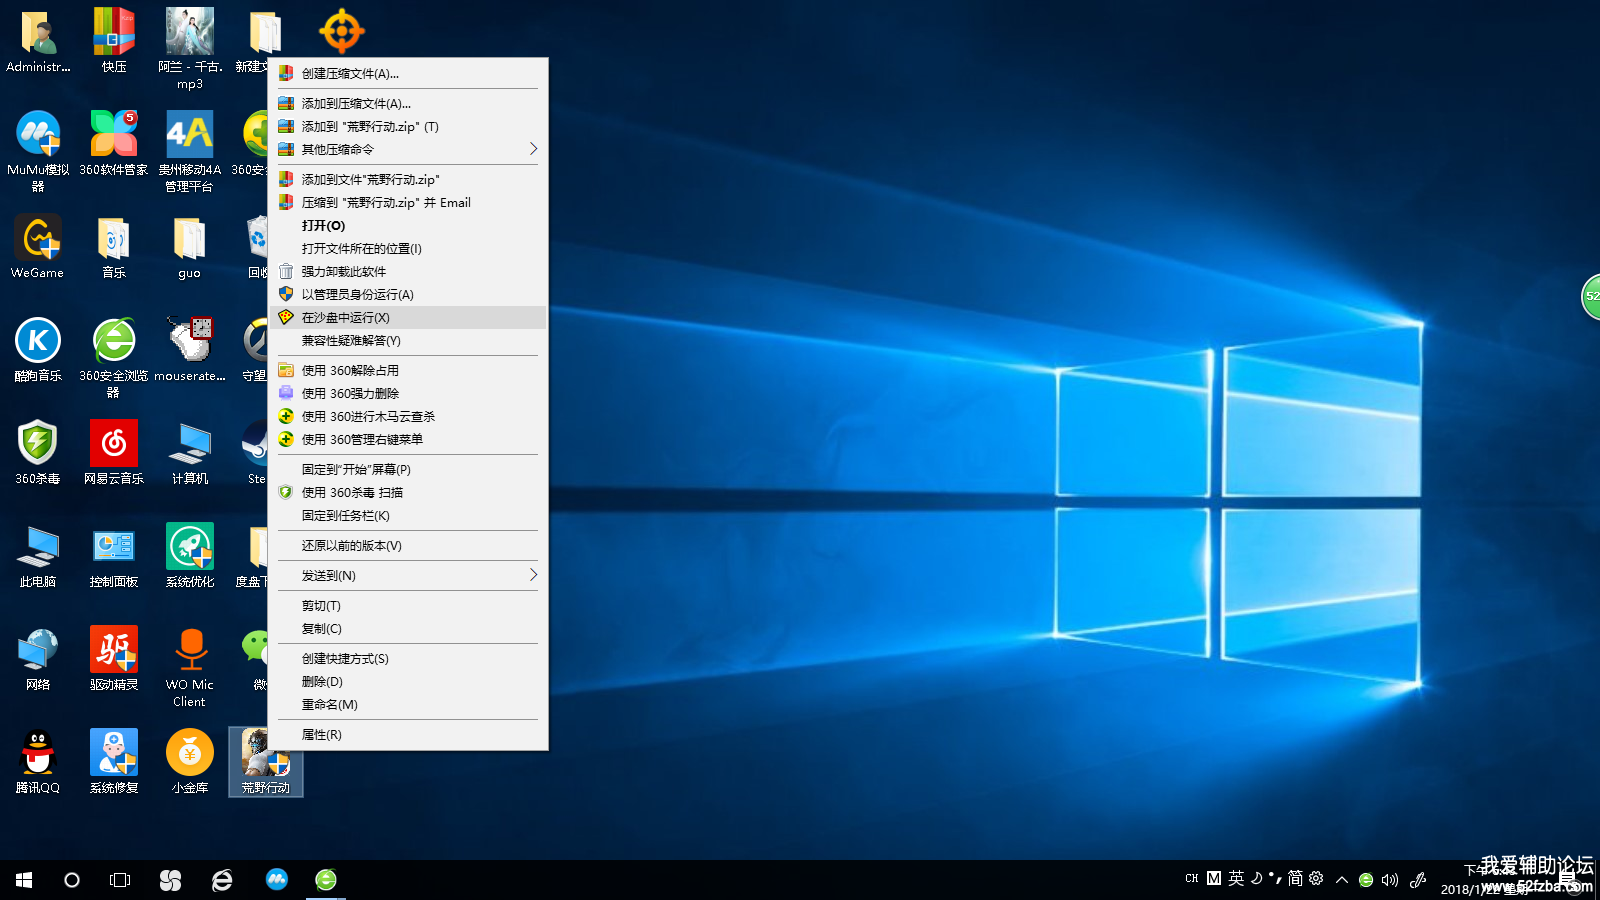Click the Windows Start button
1600x900 pixels.
point(24,880)
